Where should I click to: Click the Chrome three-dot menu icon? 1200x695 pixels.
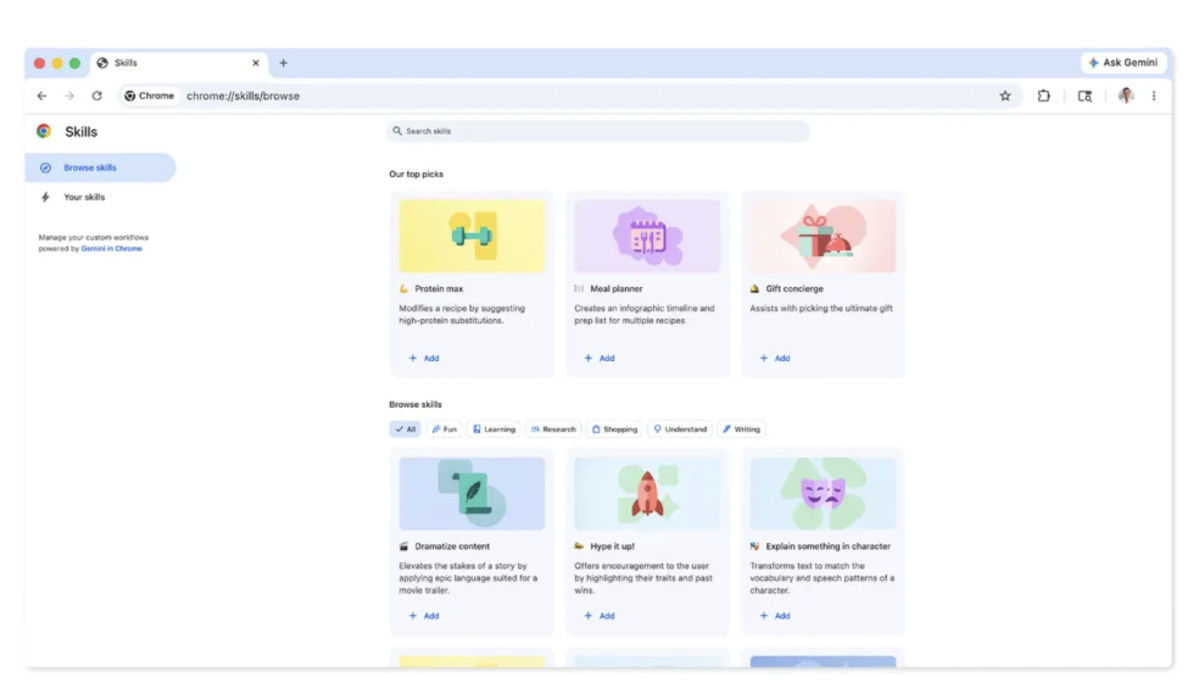coord(1153,96)
